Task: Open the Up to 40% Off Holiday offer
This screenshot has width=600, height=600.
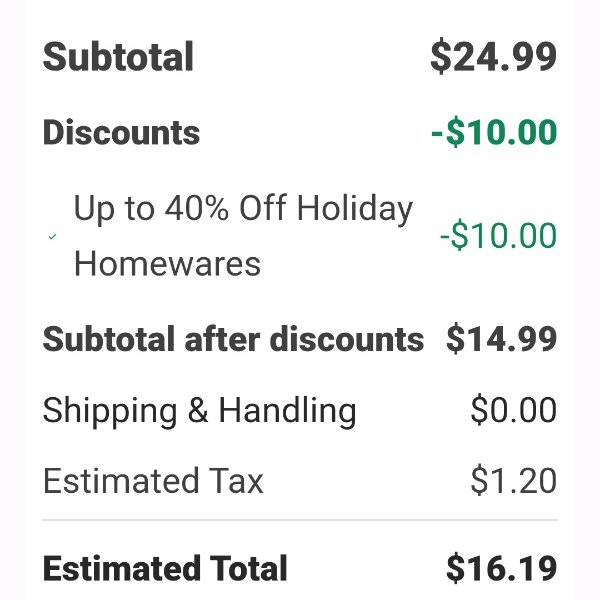Action: point(243,209)
